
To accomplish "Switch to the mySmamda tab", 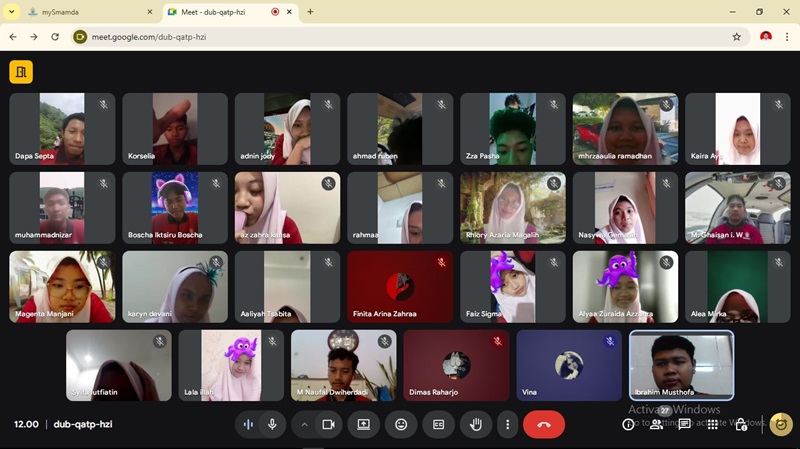I will point(85,12).
